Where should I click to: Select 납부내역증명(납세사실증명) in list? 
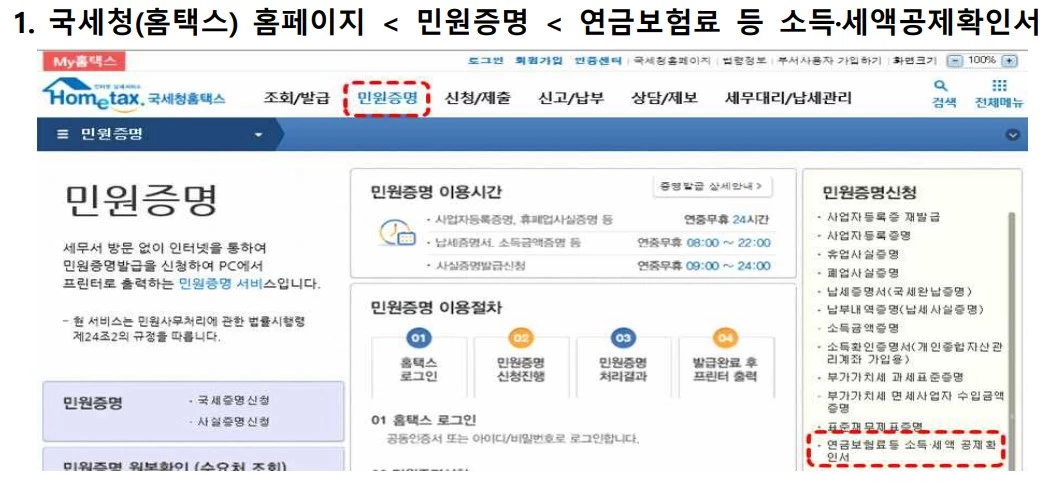[905, 309]
